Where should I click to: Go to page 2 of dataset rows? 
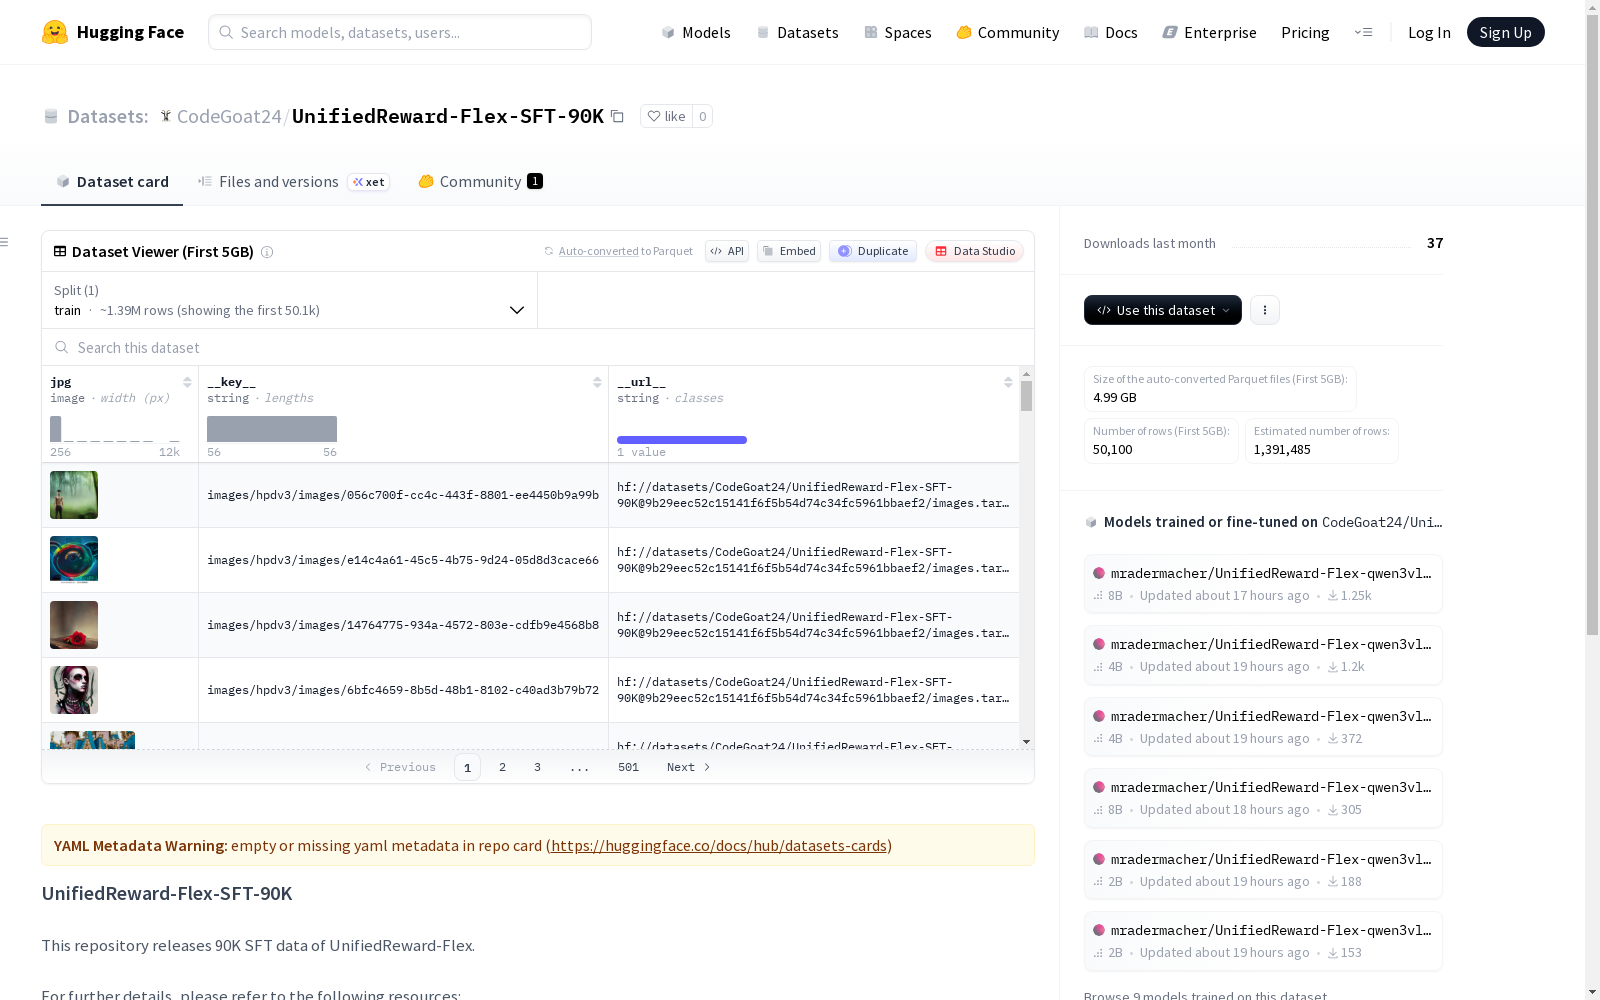click(502, 767)
